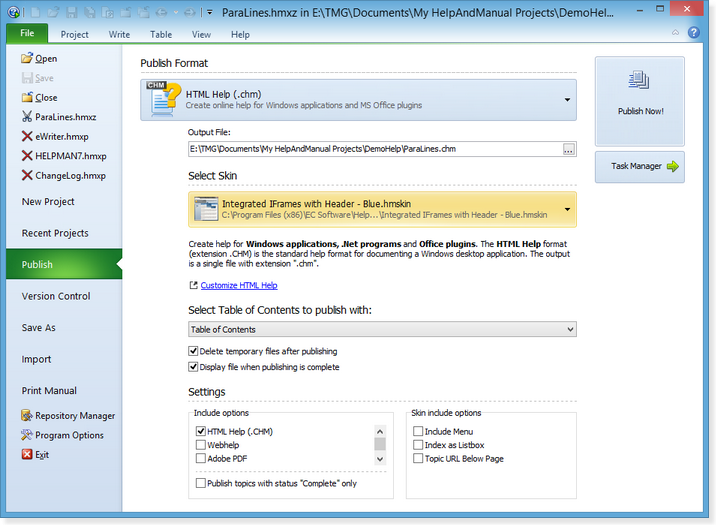Open recent project eWriter.hmxp
The image size is (716, 525).
pyautogui.click(x=63, y=137)
